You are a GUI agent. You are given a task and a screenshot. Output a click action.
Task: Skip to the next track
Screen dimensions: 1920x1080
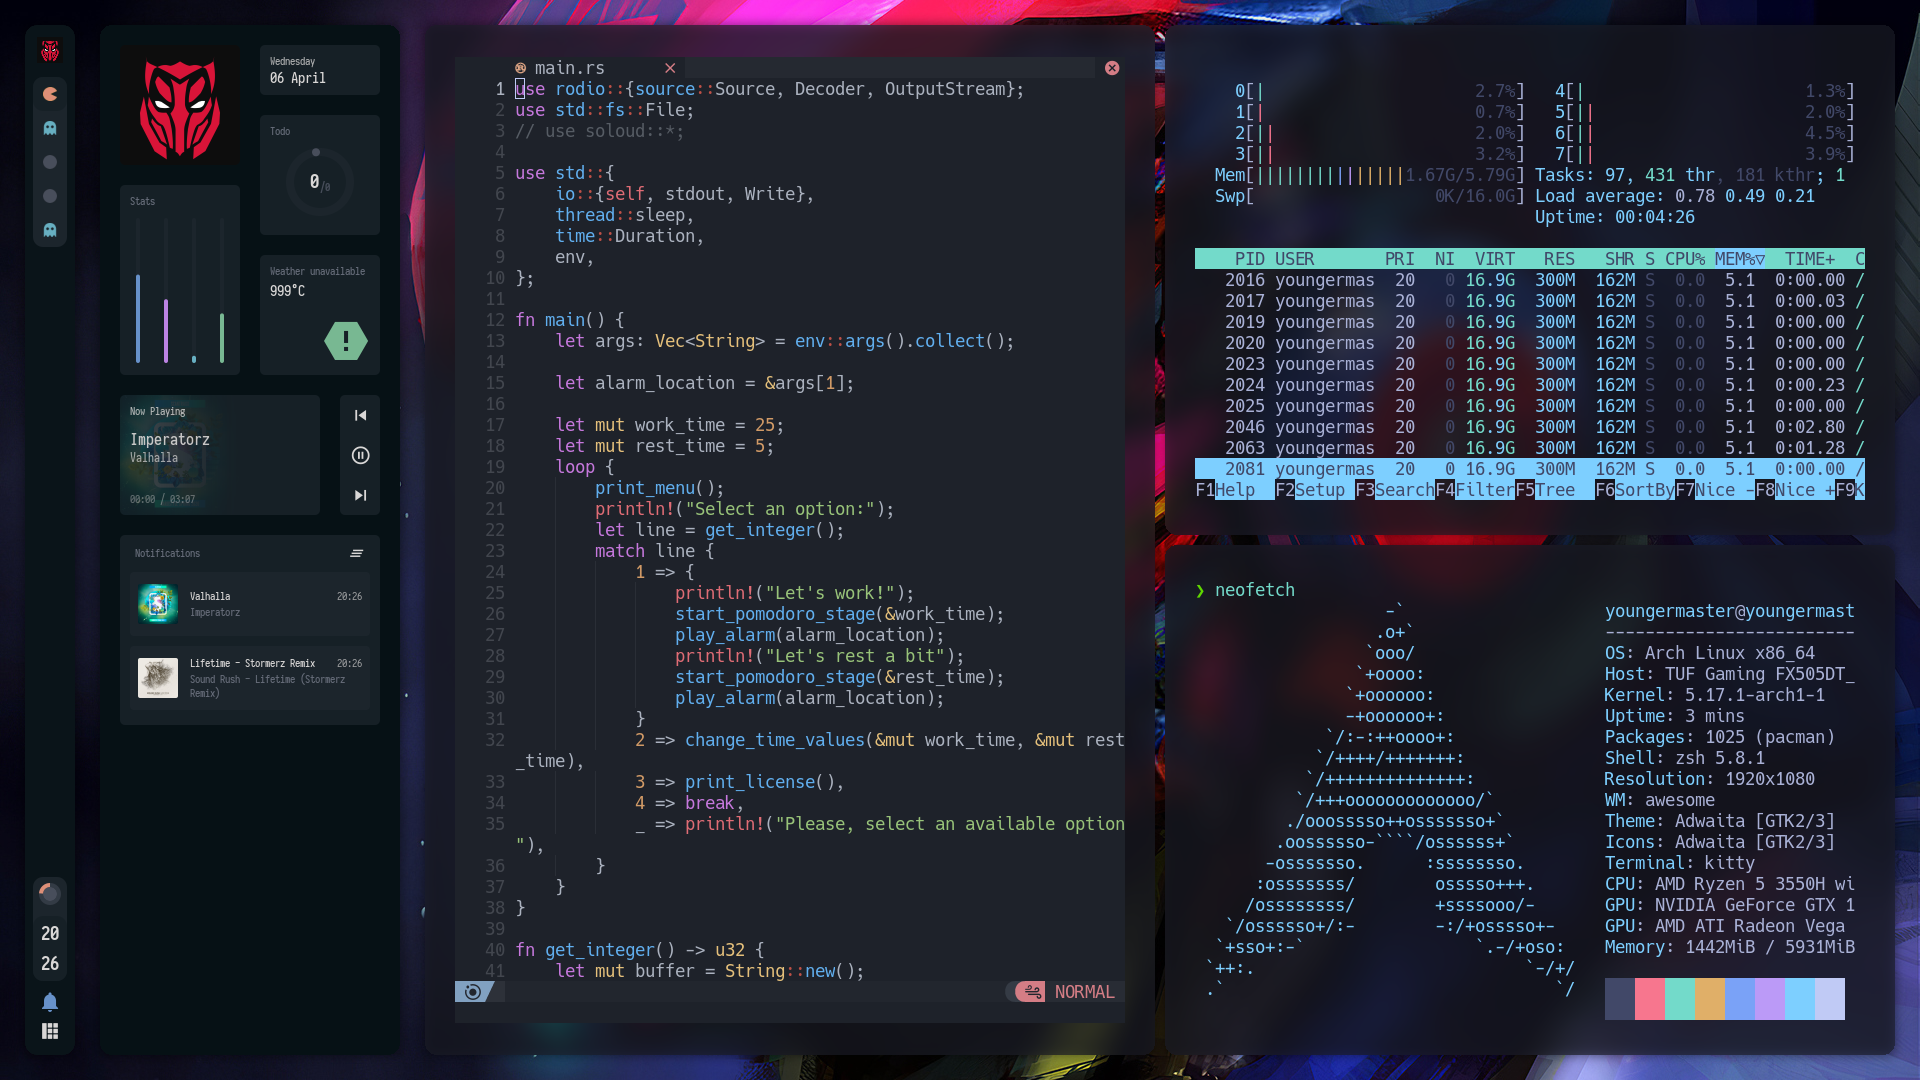click(360, 495)
